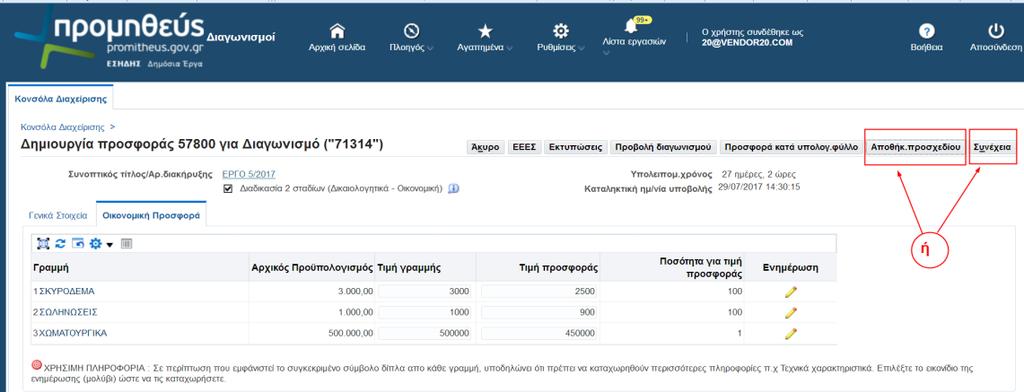This screenshot has width=1024, height=392.
Task: Click the 3.000,00 budget value
Action: pyautogui.click(x=355, y=291)
